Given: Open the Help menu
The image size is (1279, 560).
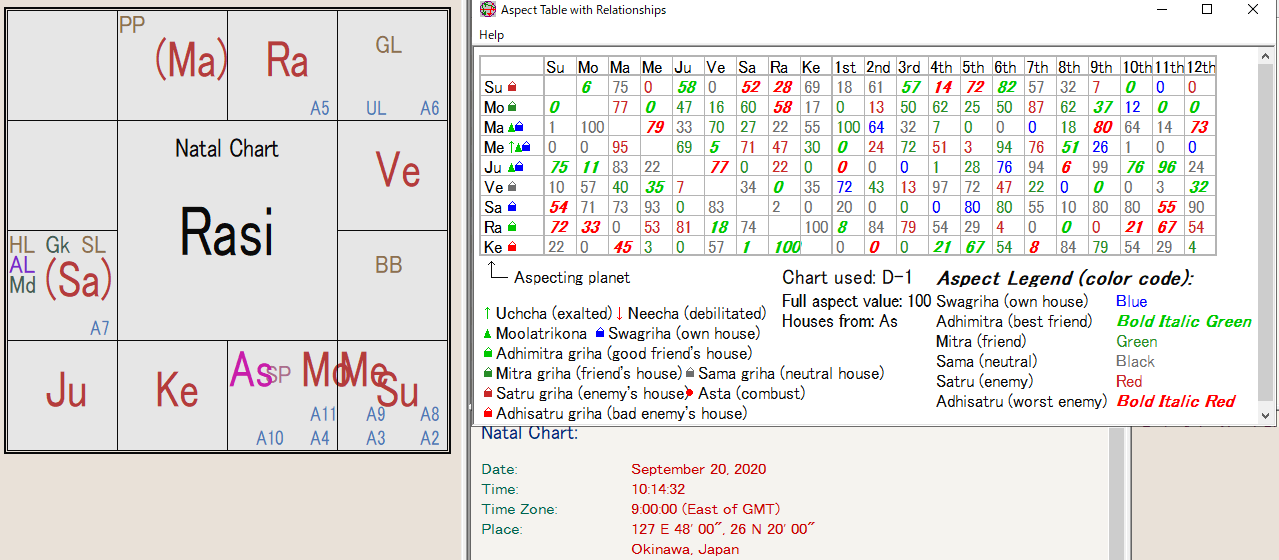Looking at the screenshot, I should pyautogui.click(x=491, y=35).
